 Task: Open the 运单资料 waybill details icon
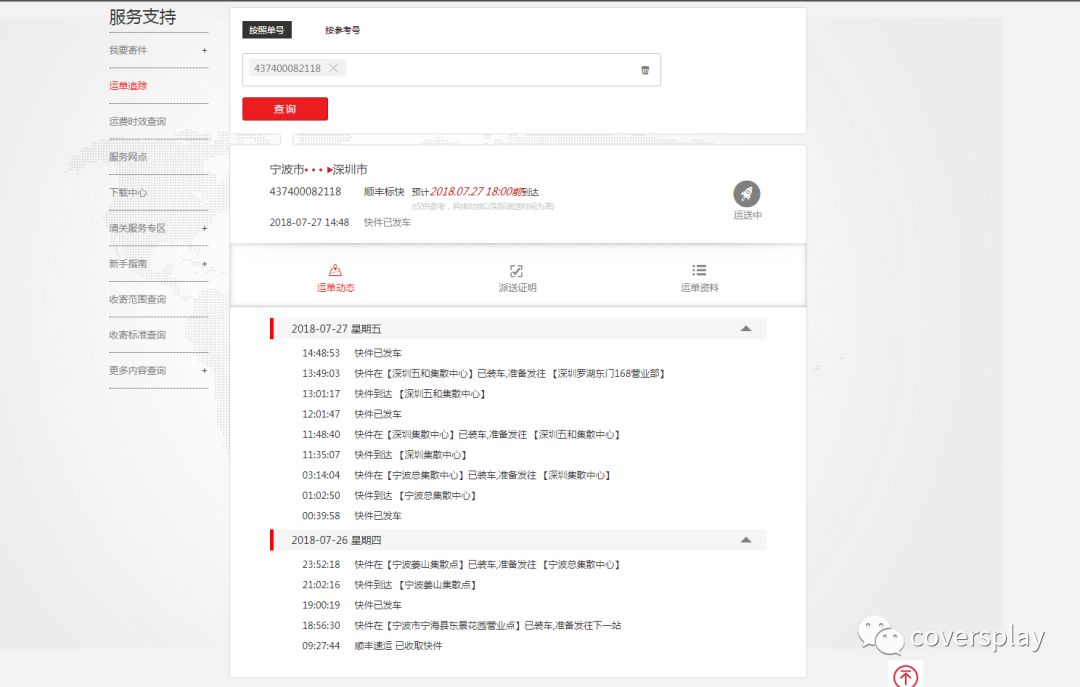pos(699,271)
